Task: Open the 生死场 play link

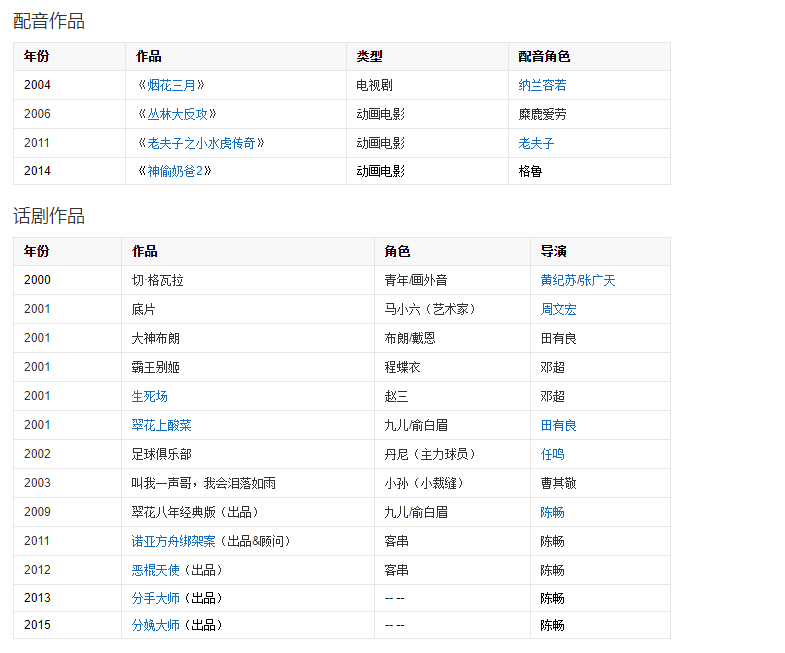Action: [150, 396]
